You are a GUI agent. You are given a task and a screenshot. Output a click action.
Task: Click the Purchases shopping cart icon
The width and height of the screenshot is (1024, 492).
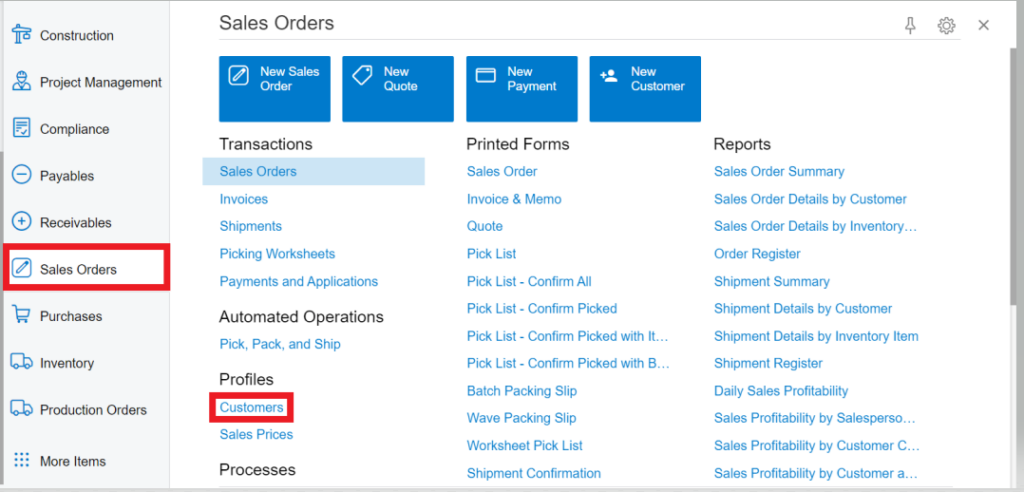pyautogui.click(x=21, y=316)
